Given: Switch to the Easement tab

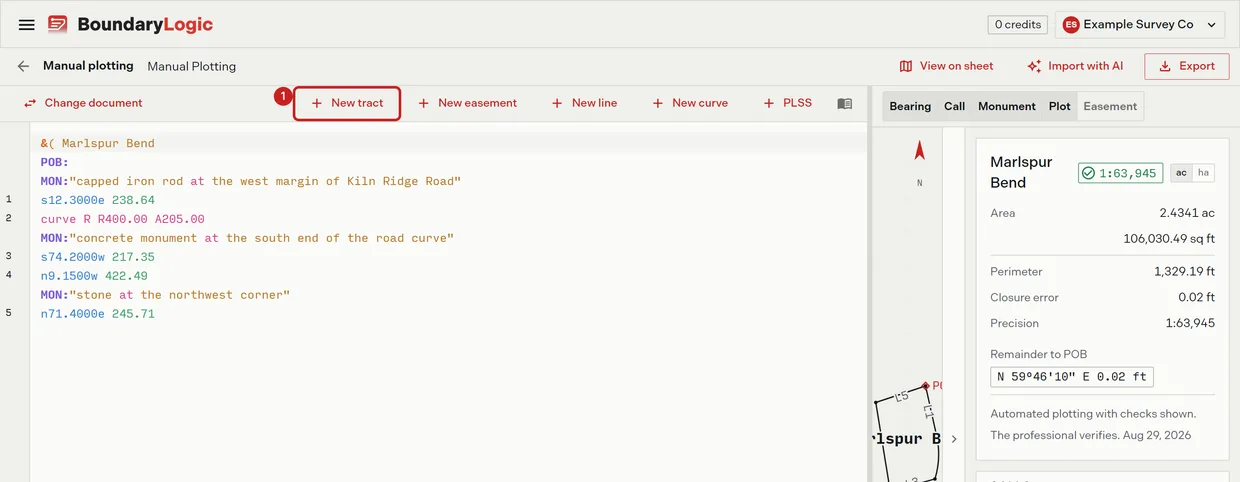Looking at the screenshot, I should pyautogui.click(x=1110, y=106).
